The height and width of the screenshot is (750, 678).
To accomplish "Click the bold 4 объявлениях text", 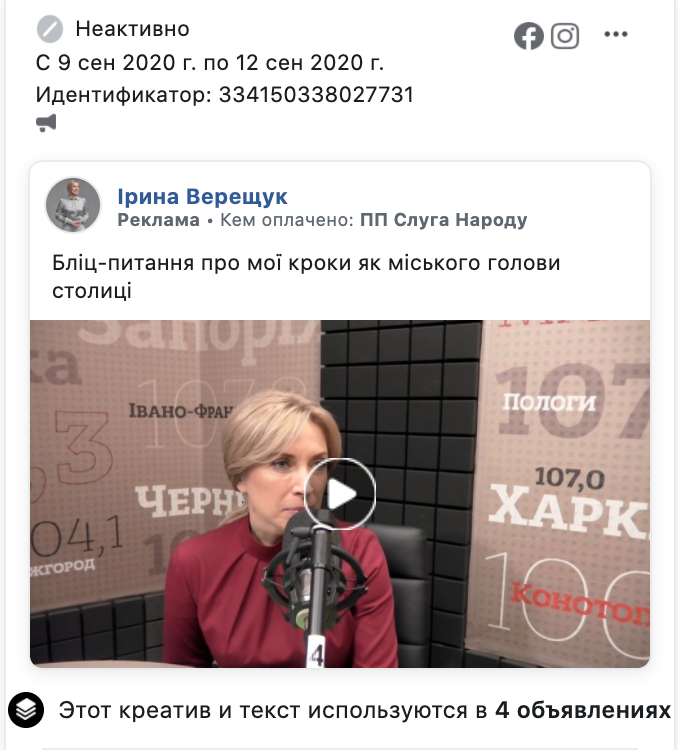I will pyautogui.click(x=583, y=710).
